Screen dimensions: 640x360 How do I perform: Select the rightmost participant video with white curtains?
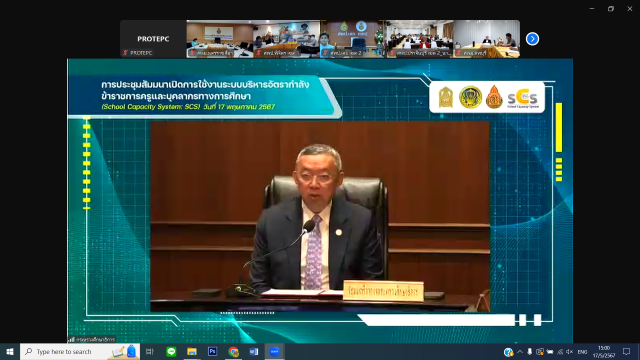[x=487, y=39]
